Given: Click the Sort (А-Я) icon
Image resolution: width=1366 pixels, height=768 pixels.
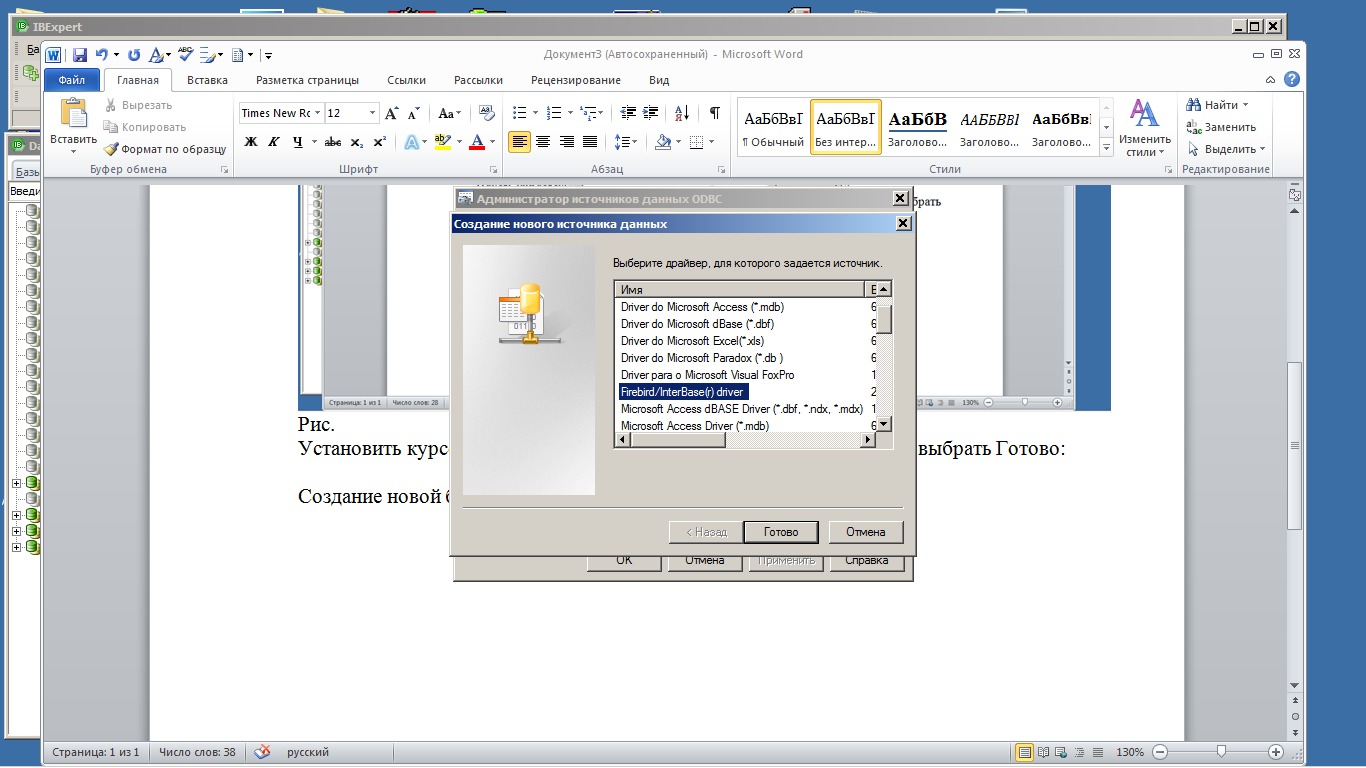Looking at the screenshot, I should point(682,113).
